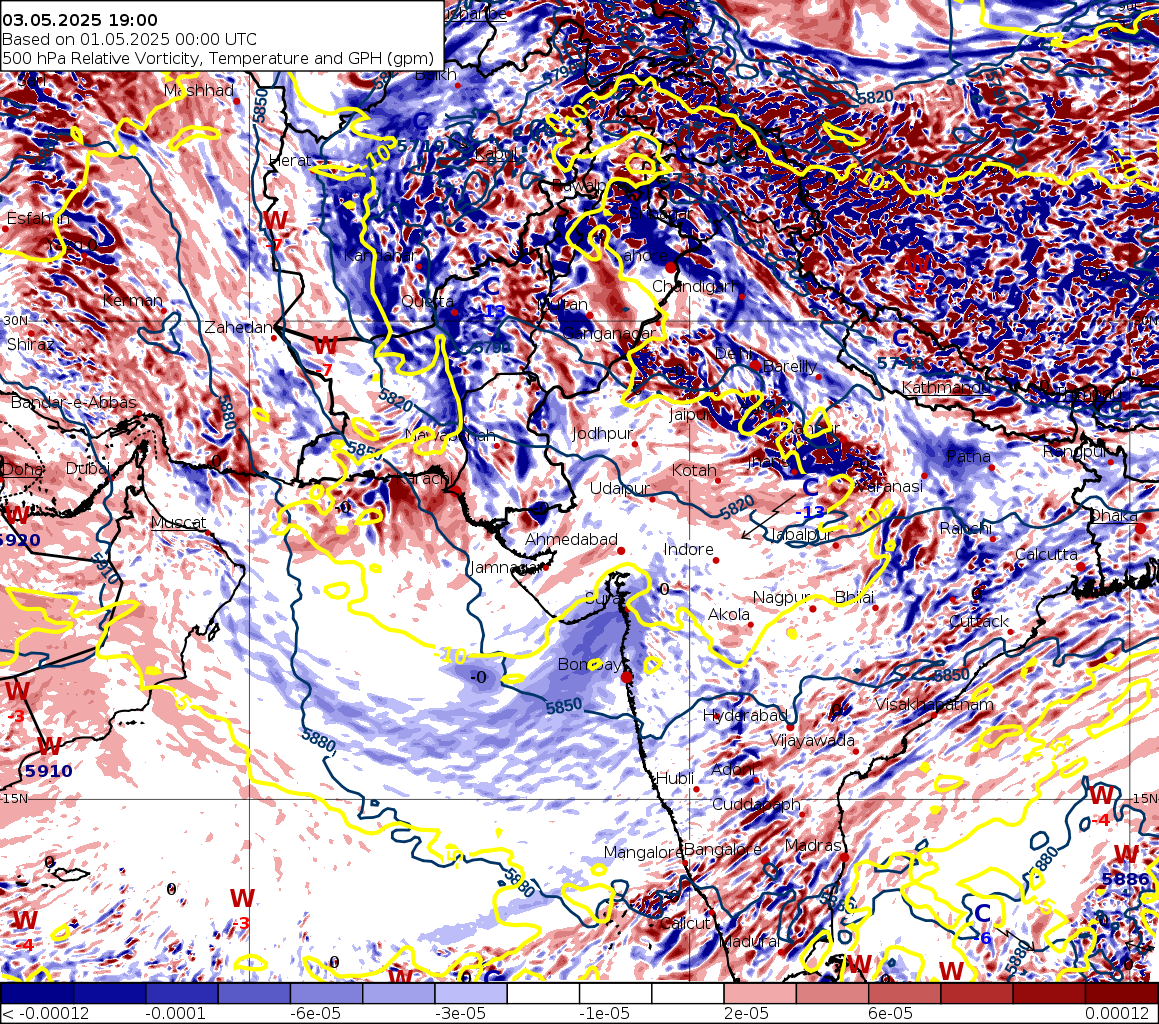Click the Calicut city label
The image size is (1159, 1024).
point(684,923)
